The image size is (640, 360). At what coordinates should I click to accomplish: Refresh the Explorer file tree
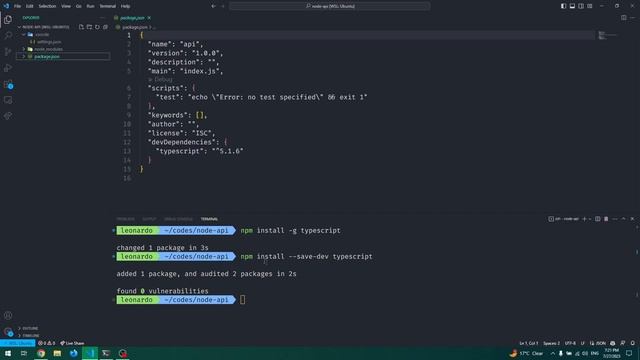[x=97, y=27]
